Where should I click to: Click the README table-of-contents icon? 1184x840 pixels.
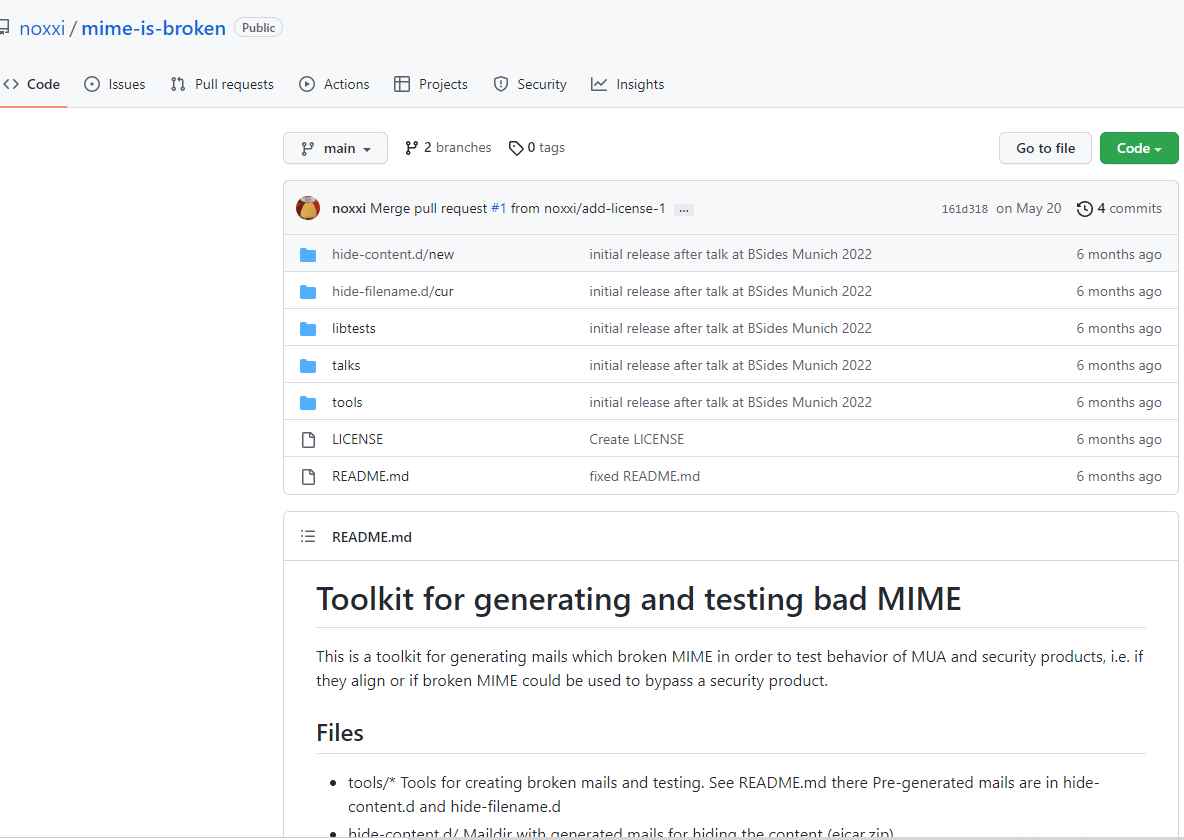point(308,536)
